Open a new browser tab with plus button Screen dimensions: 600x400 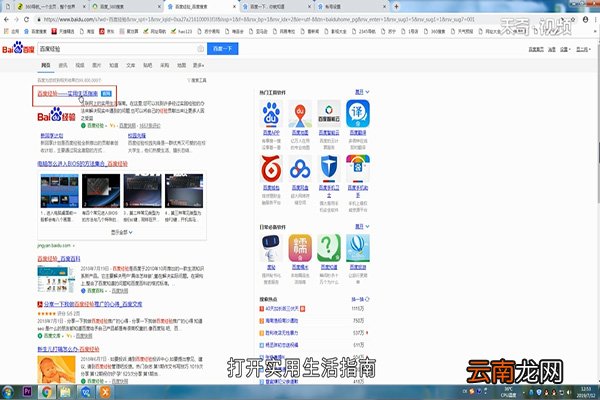(396, 7)
